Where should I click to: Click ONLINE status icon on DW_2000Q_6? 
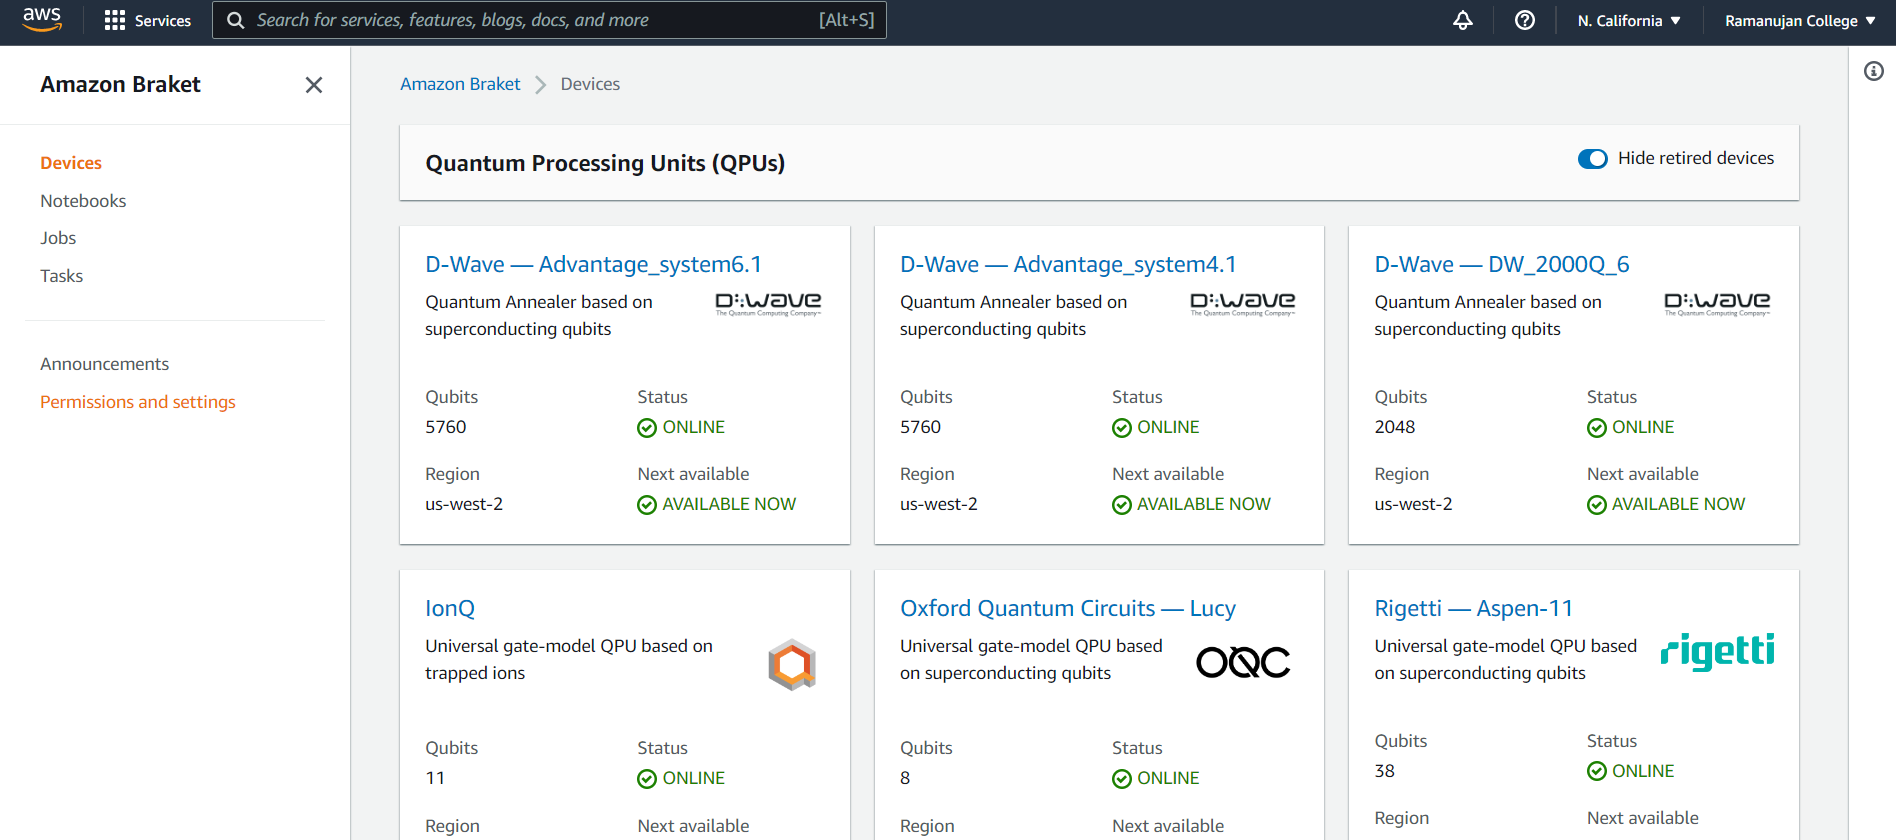point(1597,428)
